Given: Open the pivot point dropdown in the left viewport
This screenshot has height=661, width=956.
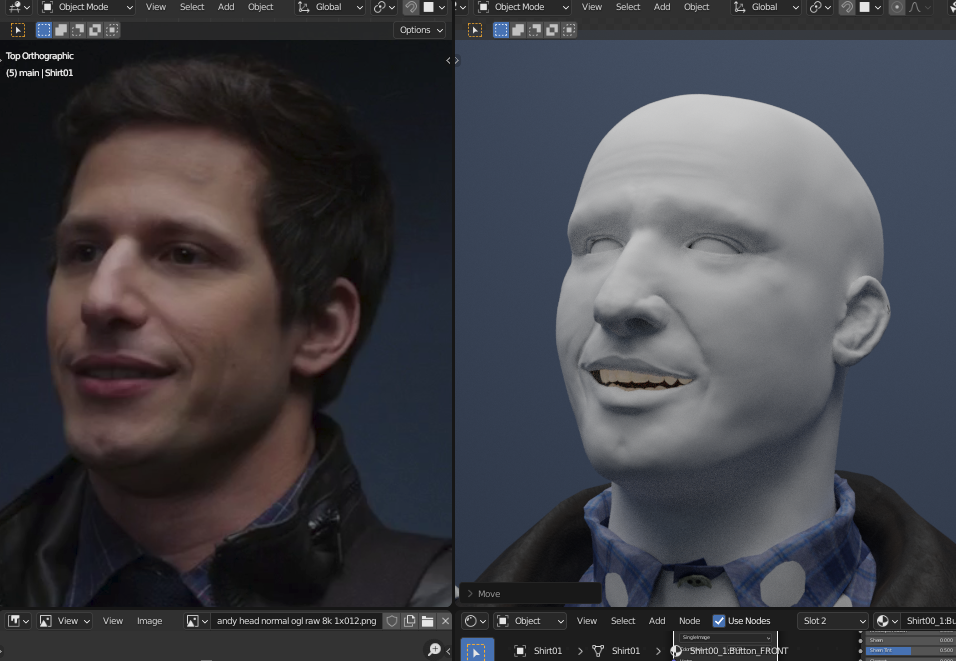Looking at the screenshot, I should click(x=384, y=7).
